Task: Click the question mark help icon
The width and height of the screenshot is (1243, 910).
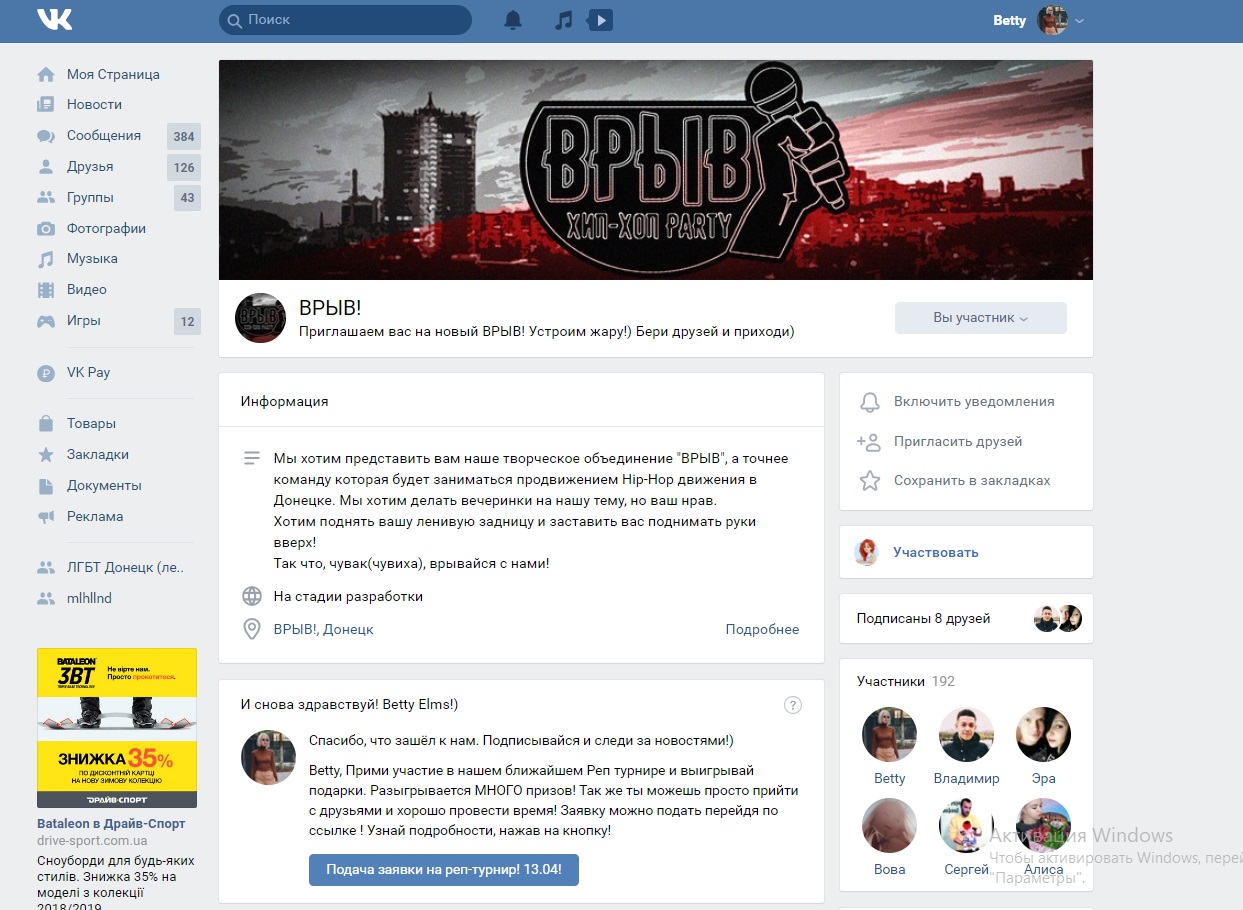Action: 793,705
